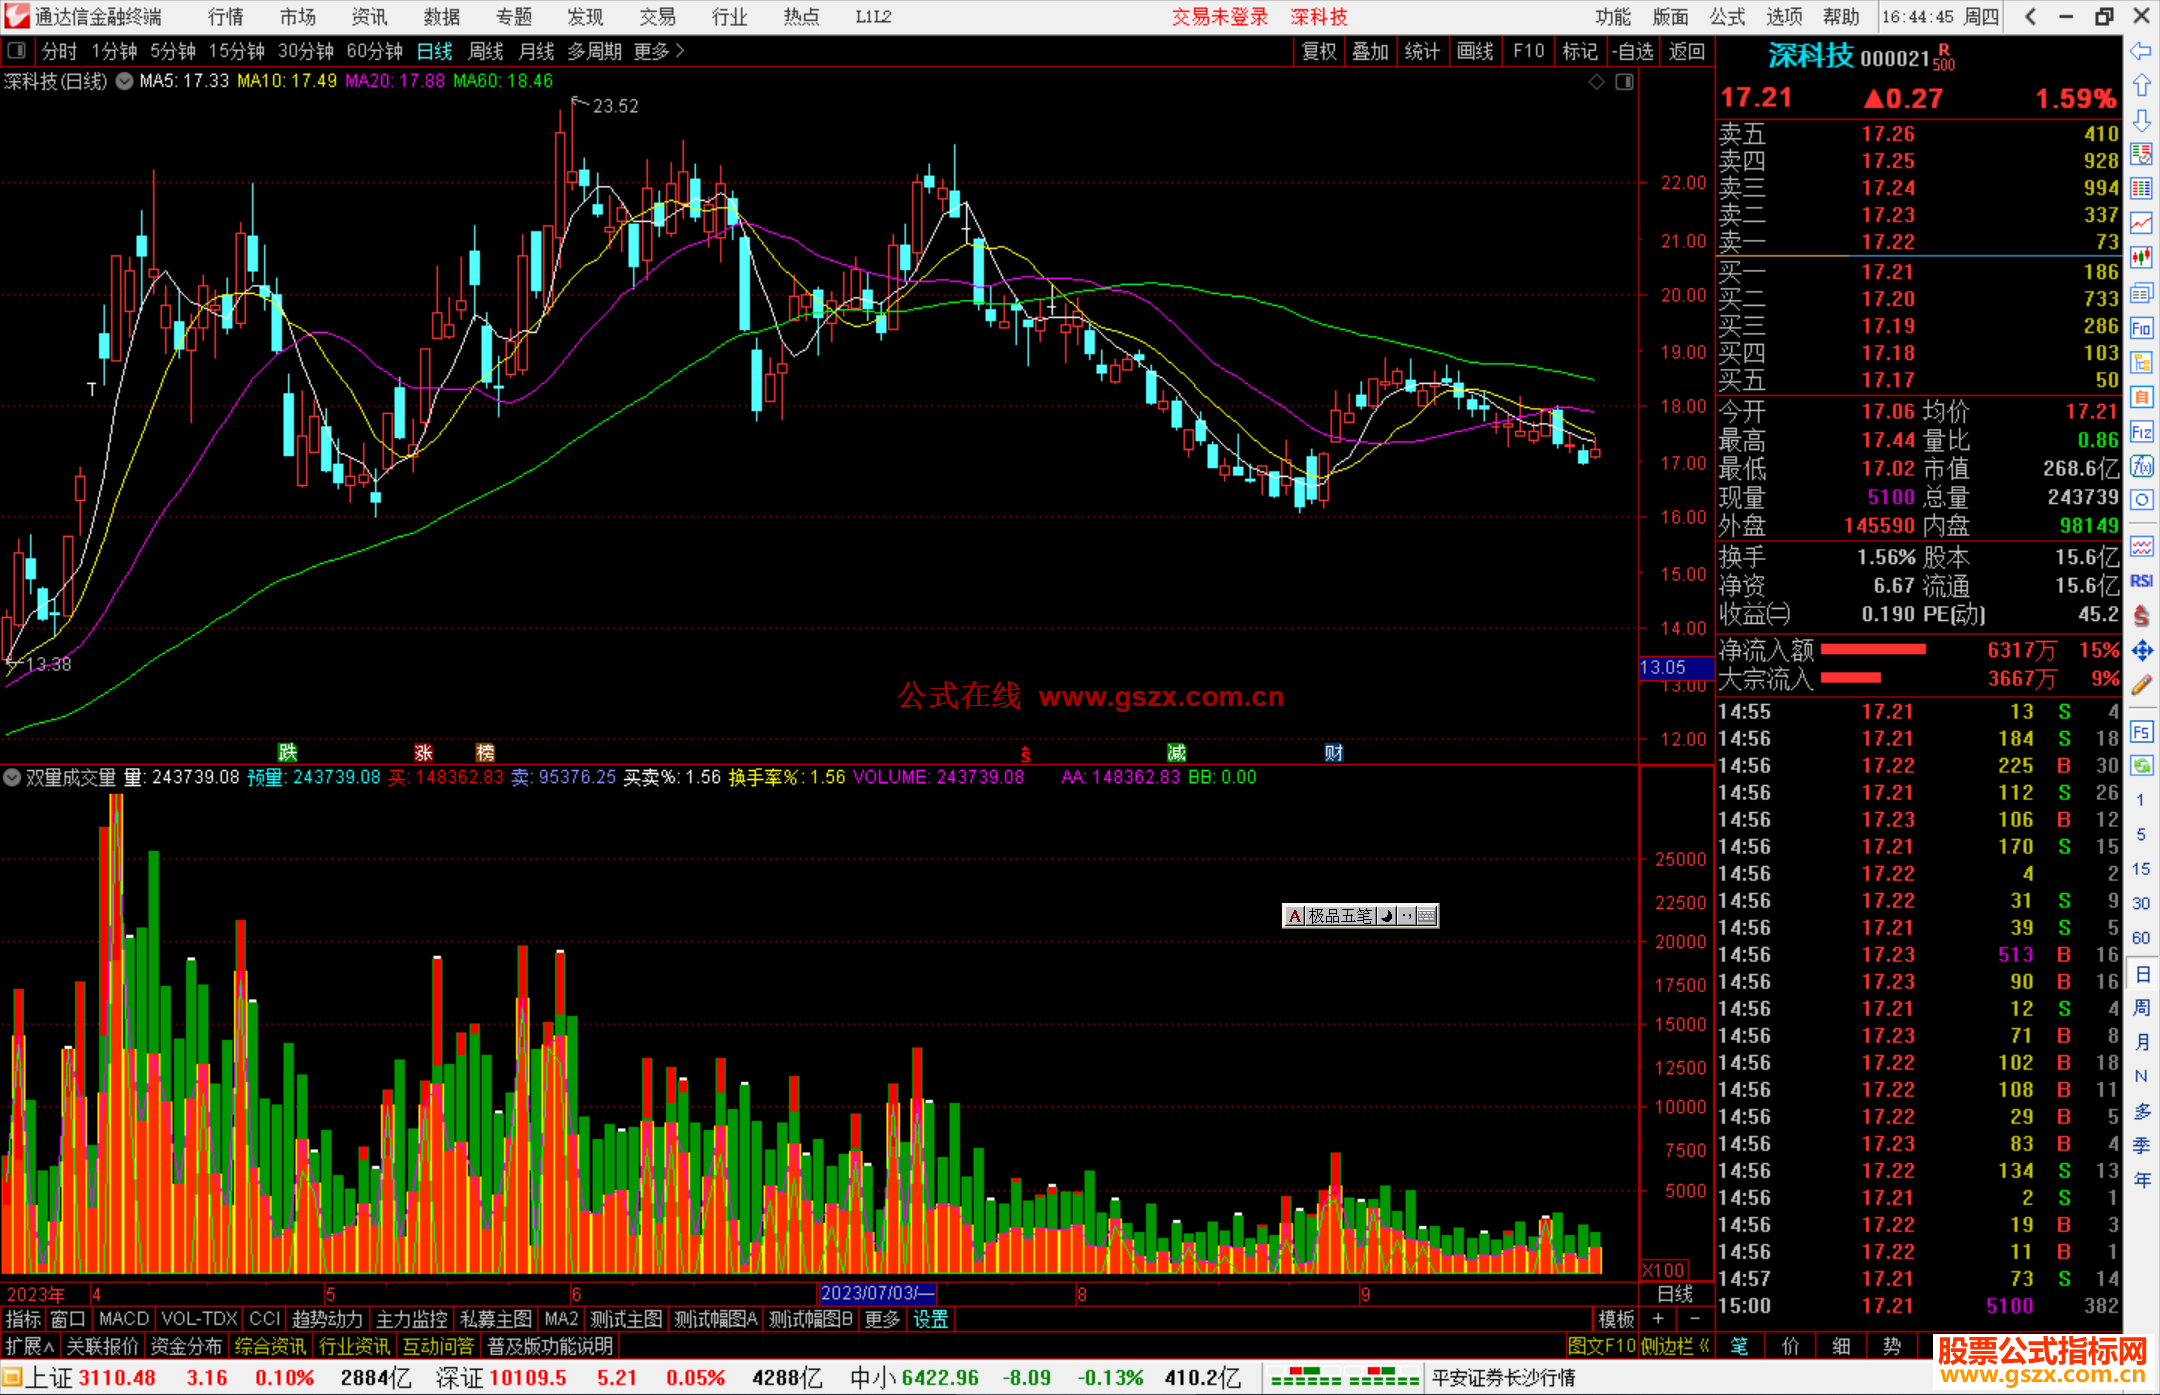Open the 行情 menu
2160x1395 pixels.
tap(225, 17)
